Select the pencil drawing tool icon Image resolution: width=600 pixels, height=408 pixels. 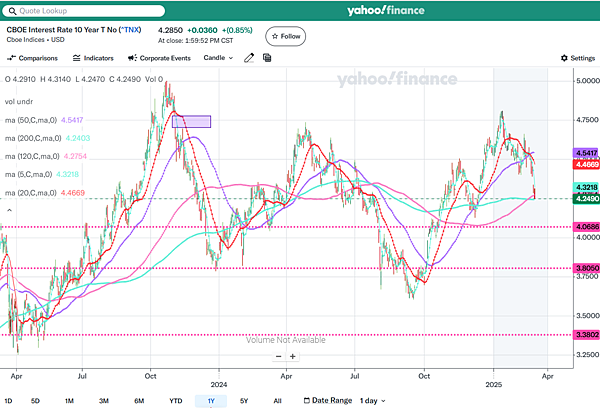pos(249,58)
